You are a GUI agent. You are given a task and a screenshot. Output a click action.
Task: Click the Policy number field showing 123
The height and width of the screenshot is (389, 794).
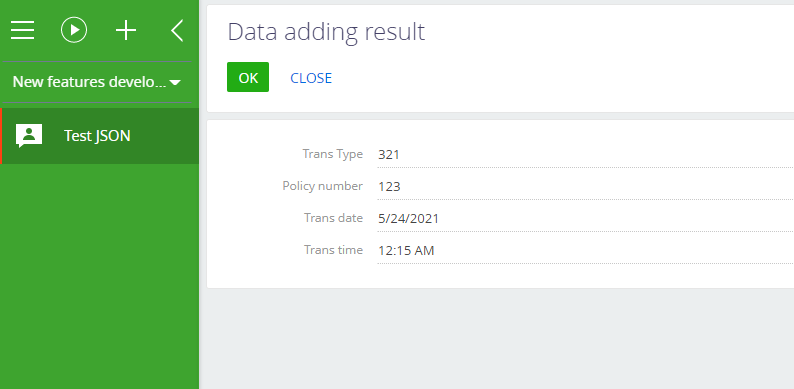click(x=585, y=186)
